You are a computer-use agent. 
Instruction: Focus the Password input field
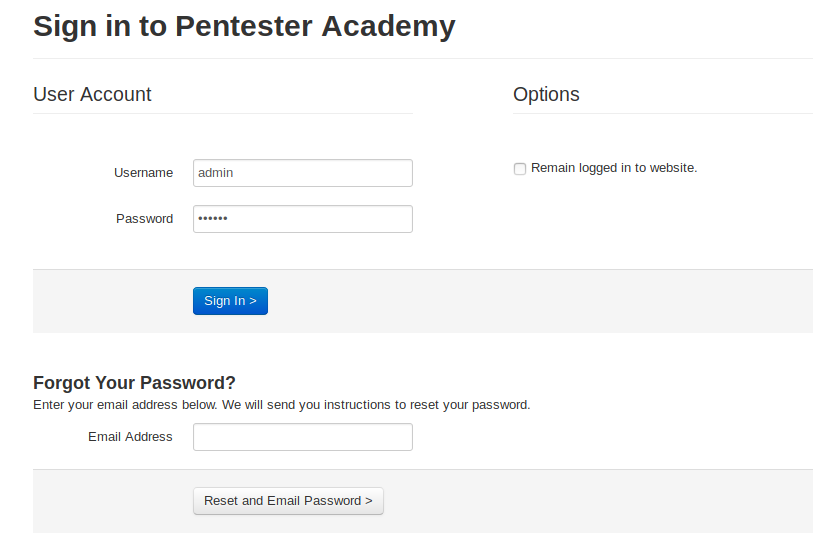click(x=302, y=219)
